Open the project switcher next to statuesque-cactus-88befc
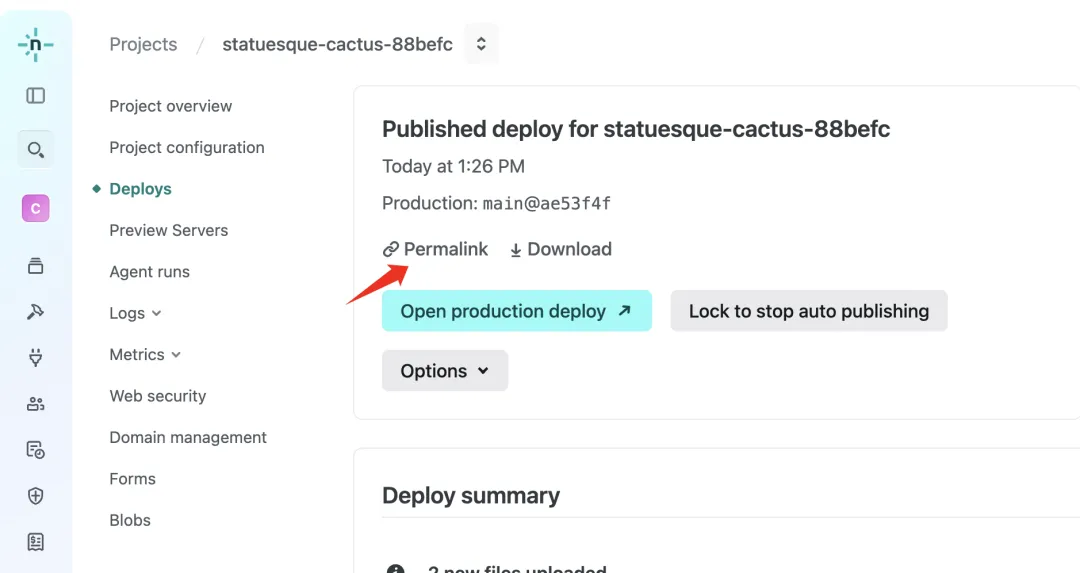1080x573 pixels. pyautogui.click(x=481, y=44)
